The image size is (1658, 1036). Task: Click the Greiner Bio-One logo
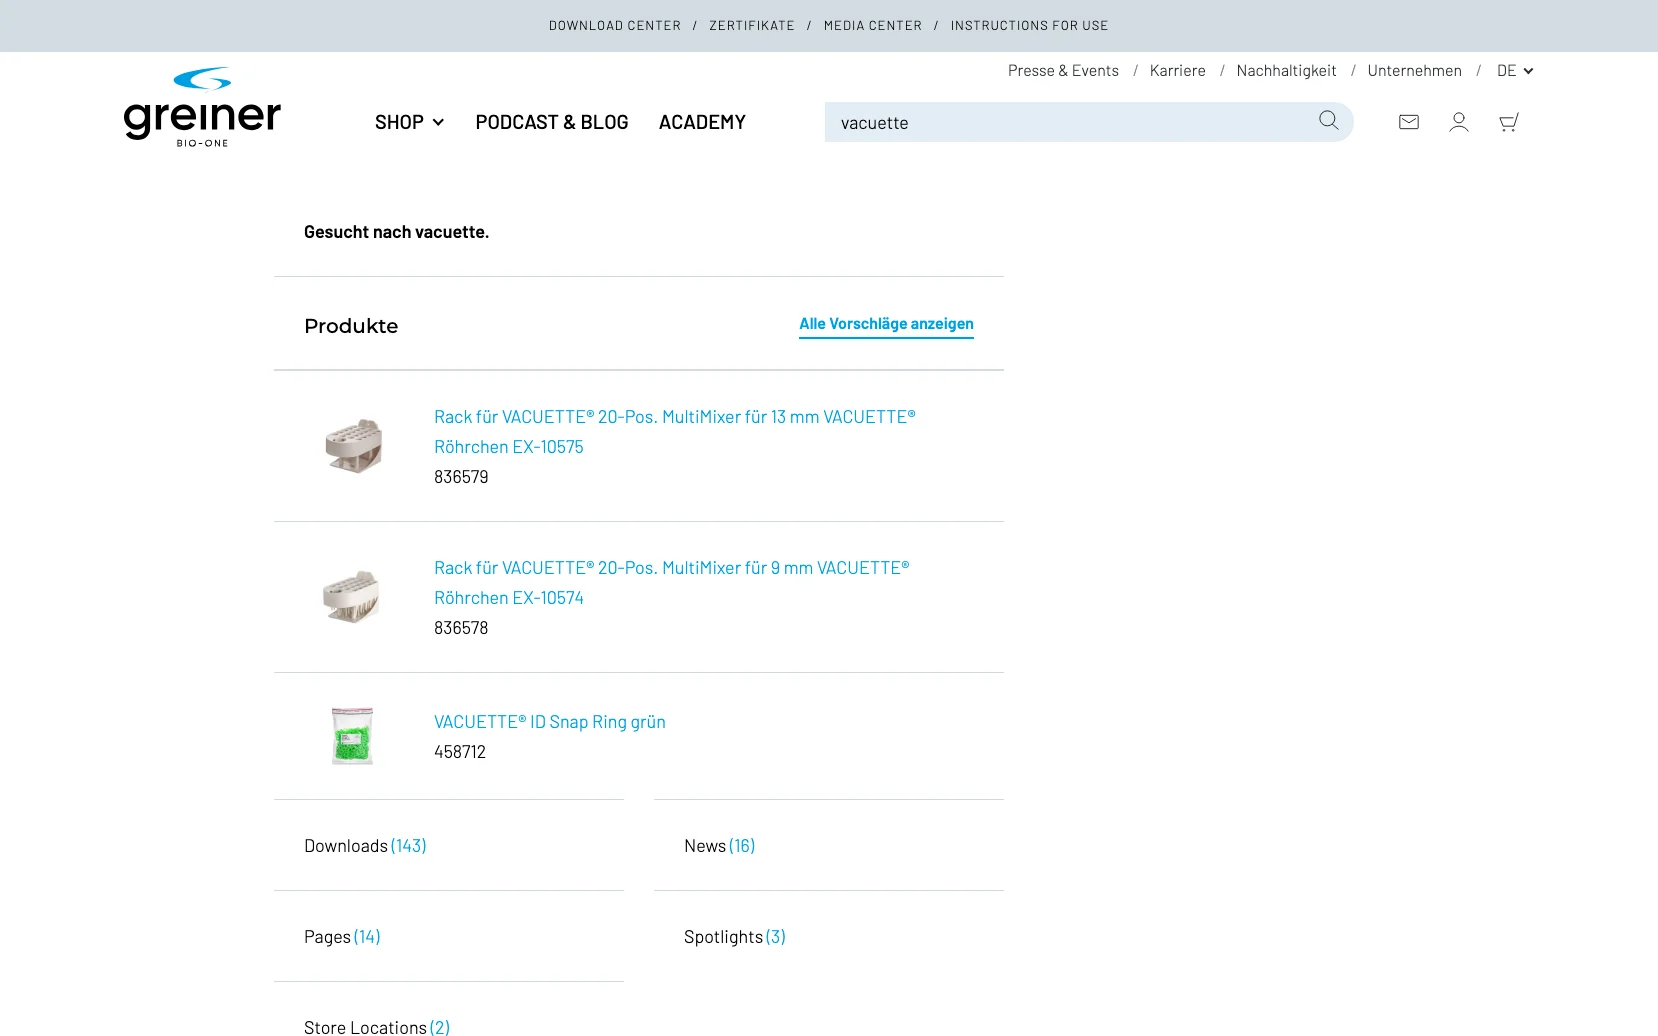pos(202,108)
